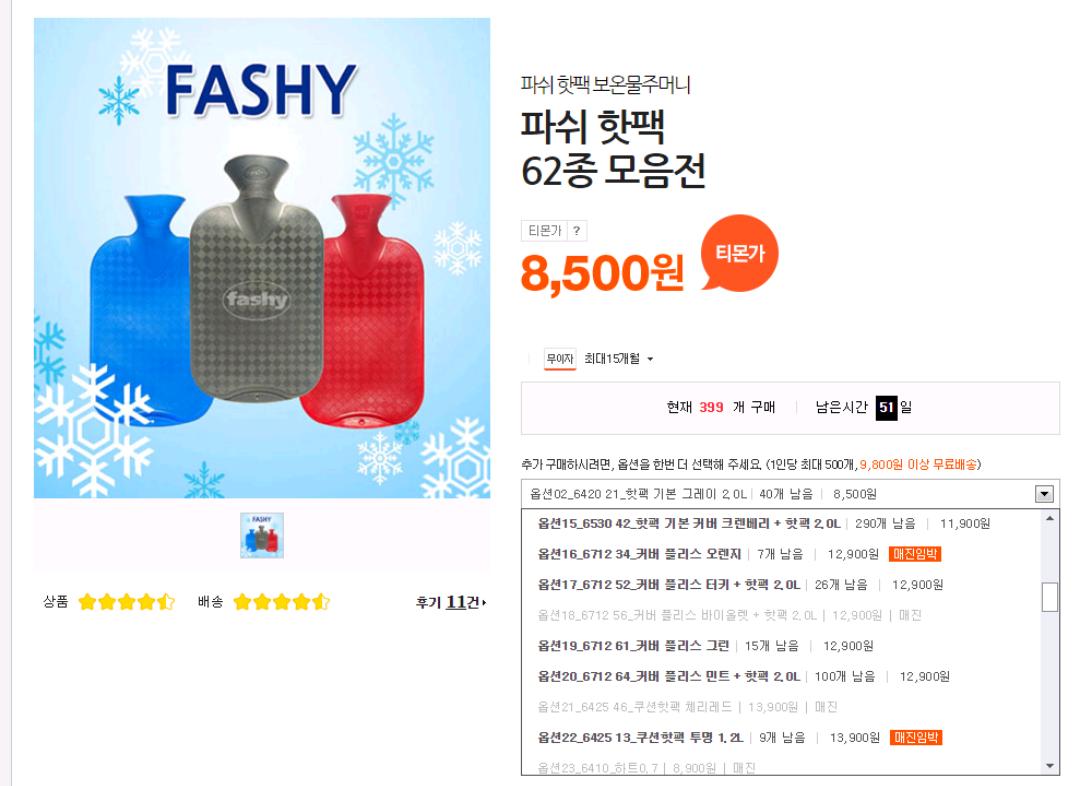Click the scroll up arrow in options list
The image size is (1080, 786).
click(1049, 518)
